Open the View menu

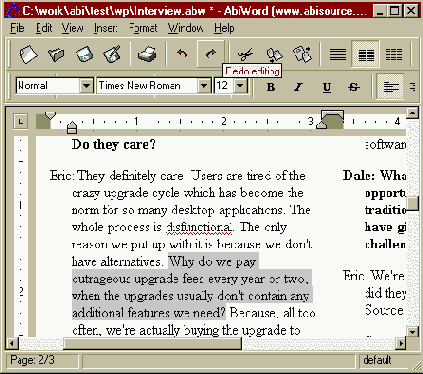72,28
